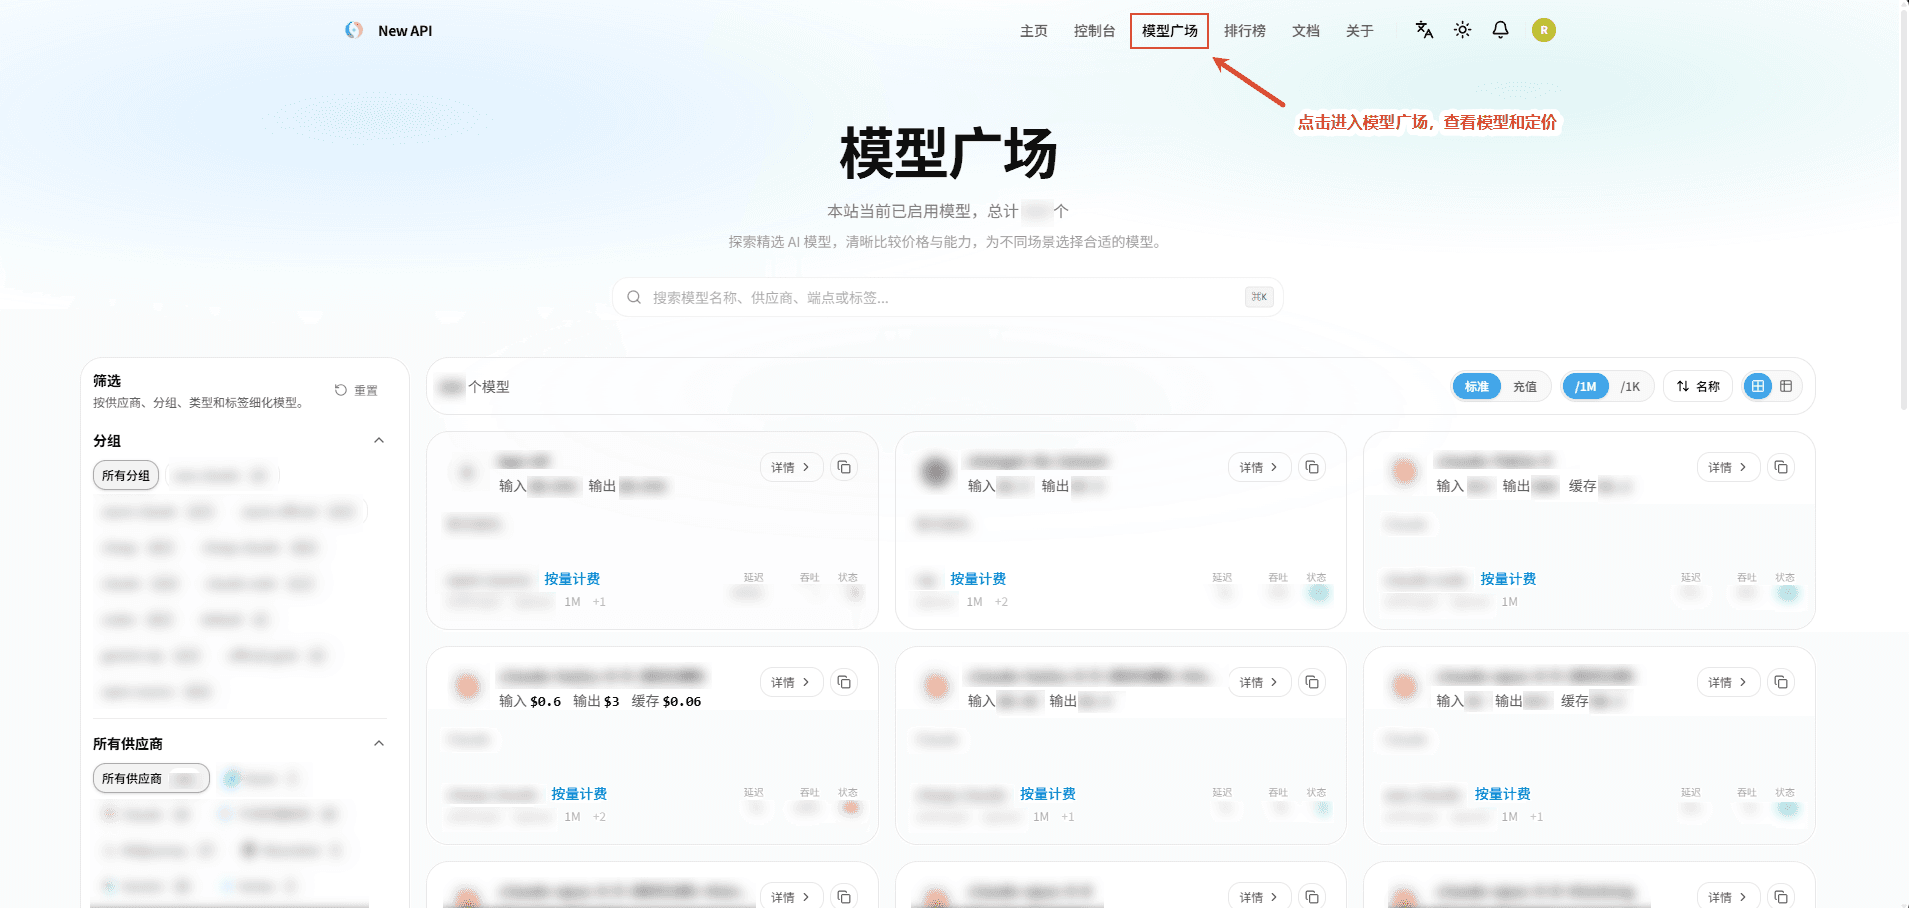The width and height of the screenshot is (1909, 908).
Task: Copy the model name on the top-left card
Action: [844, 467]
